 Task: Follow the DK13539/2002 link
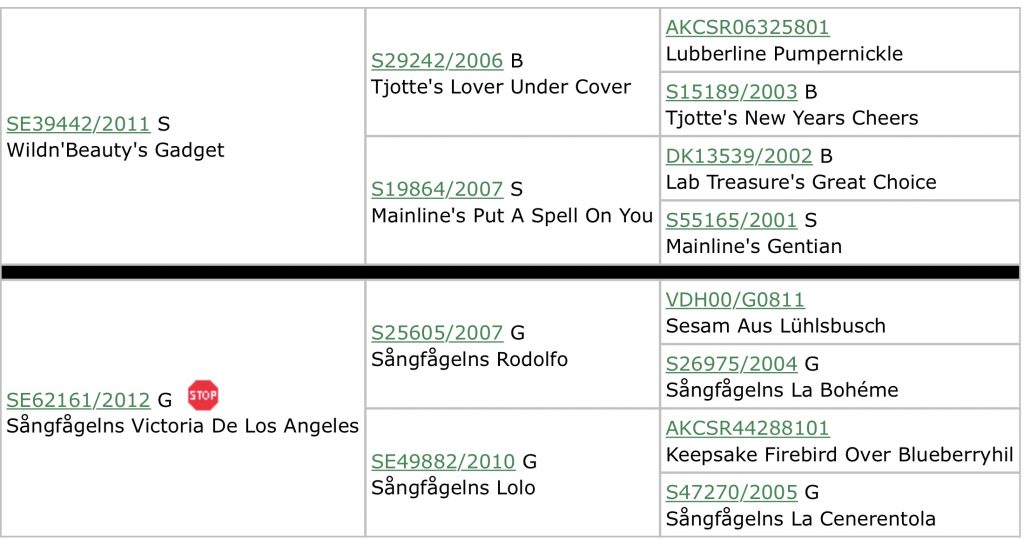pos(739,155)
